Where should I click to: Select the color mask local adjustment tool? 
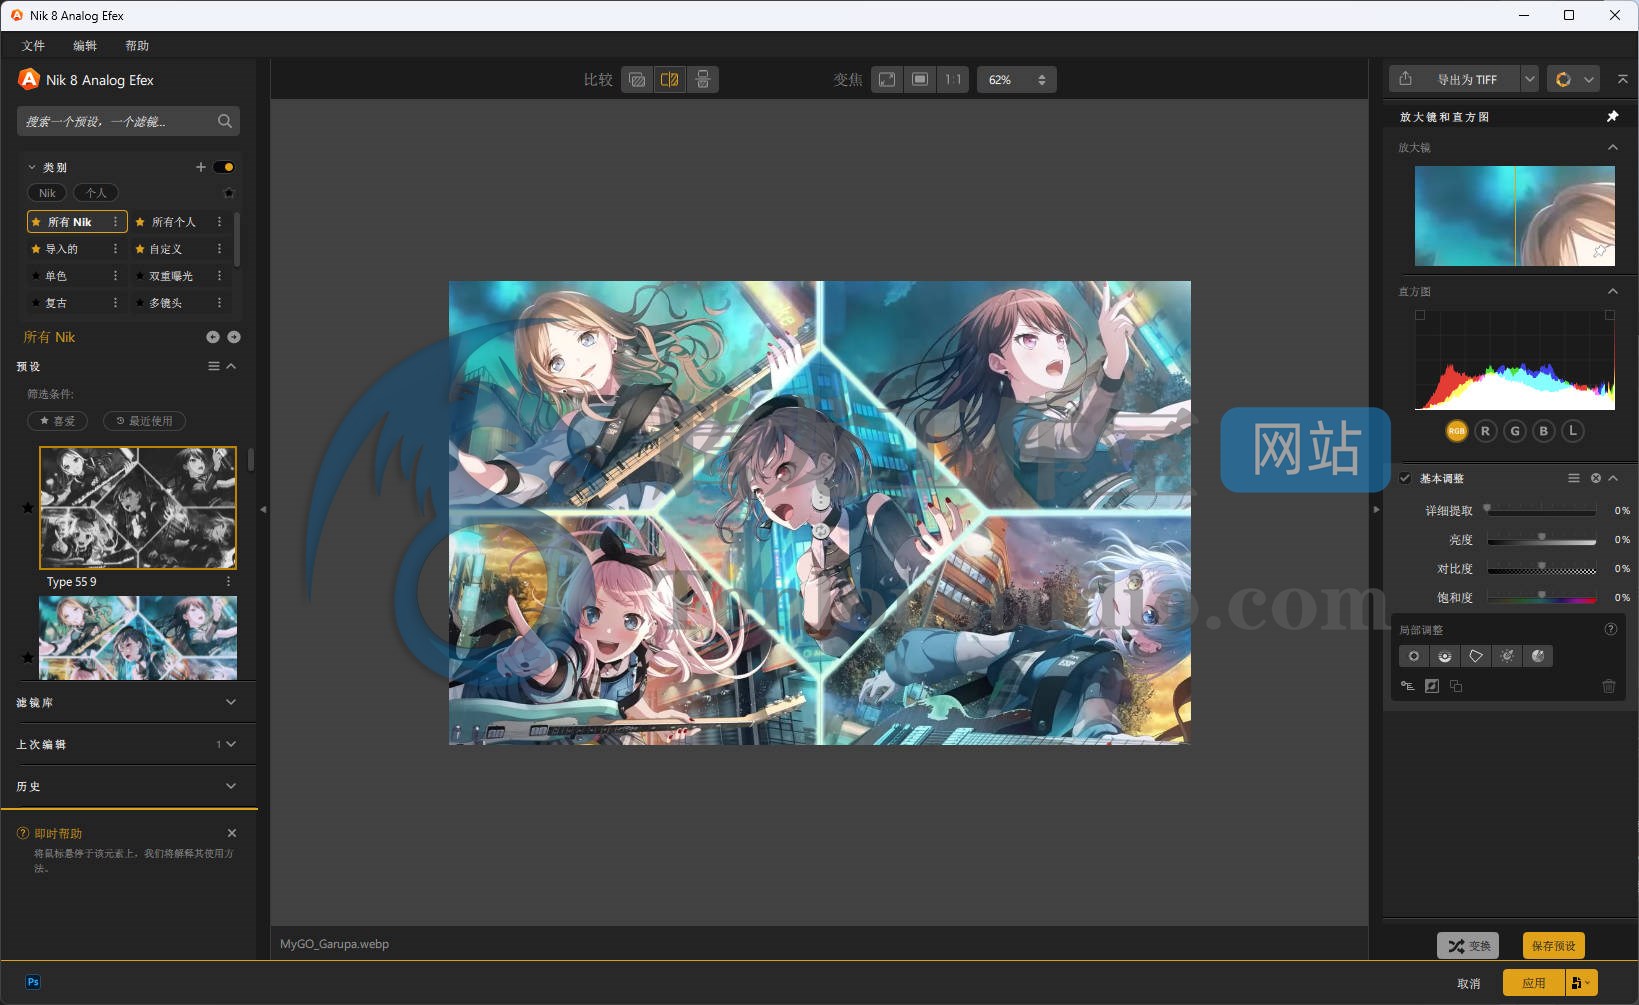pos(1538,656)
